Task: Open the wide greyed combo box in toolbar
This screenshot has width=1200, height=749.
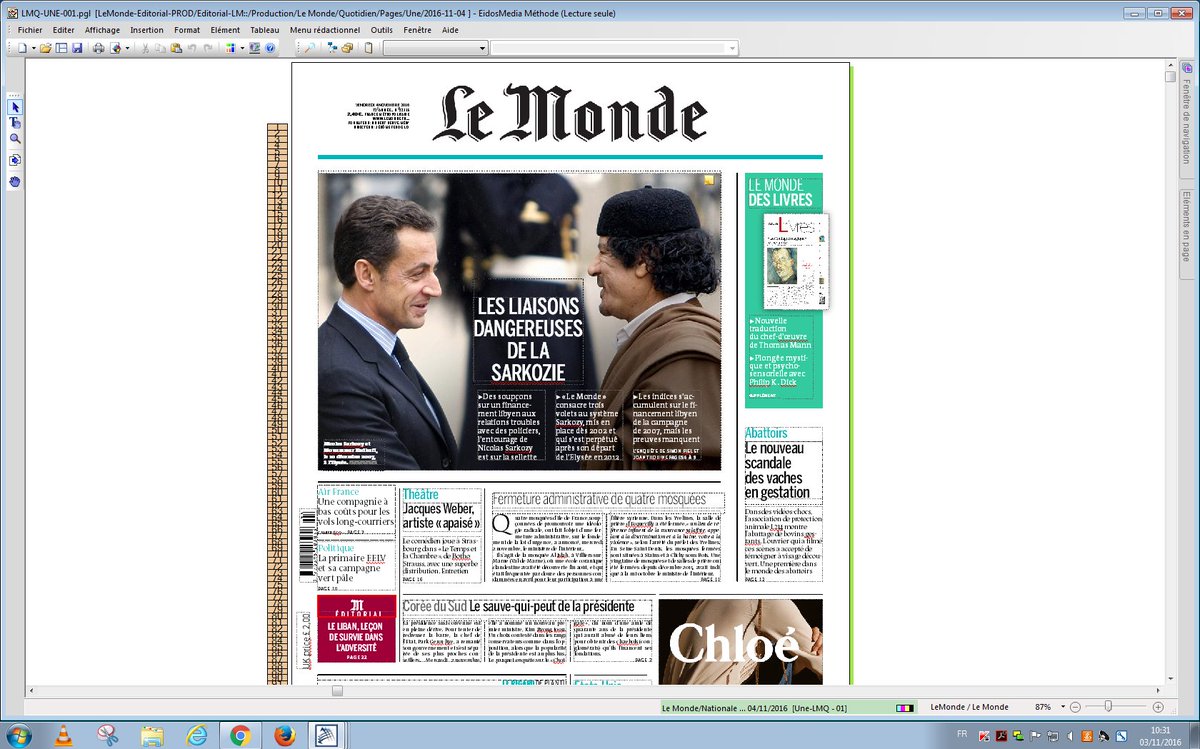Action: pos(614,48)
